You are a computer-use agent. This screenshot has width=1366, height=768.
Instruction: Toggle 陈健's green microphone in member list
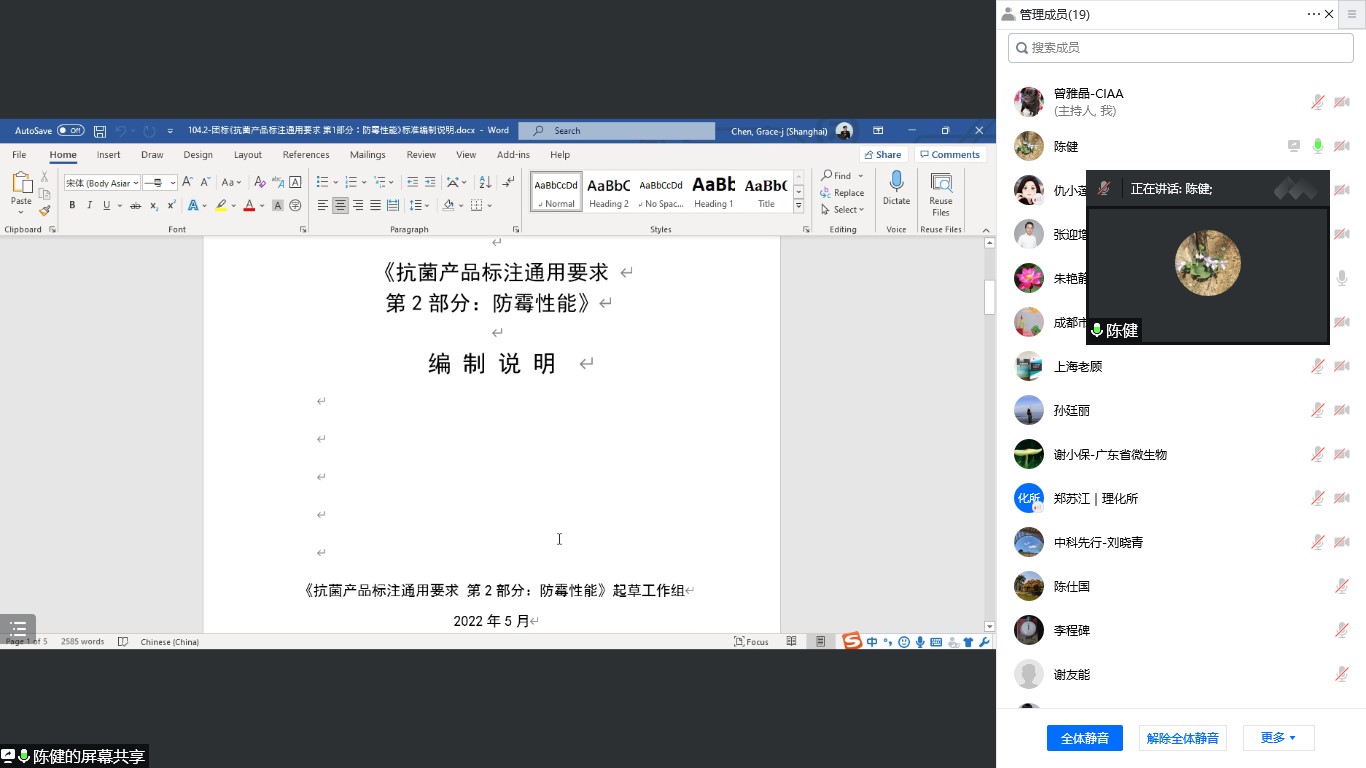coord(1318,146)
